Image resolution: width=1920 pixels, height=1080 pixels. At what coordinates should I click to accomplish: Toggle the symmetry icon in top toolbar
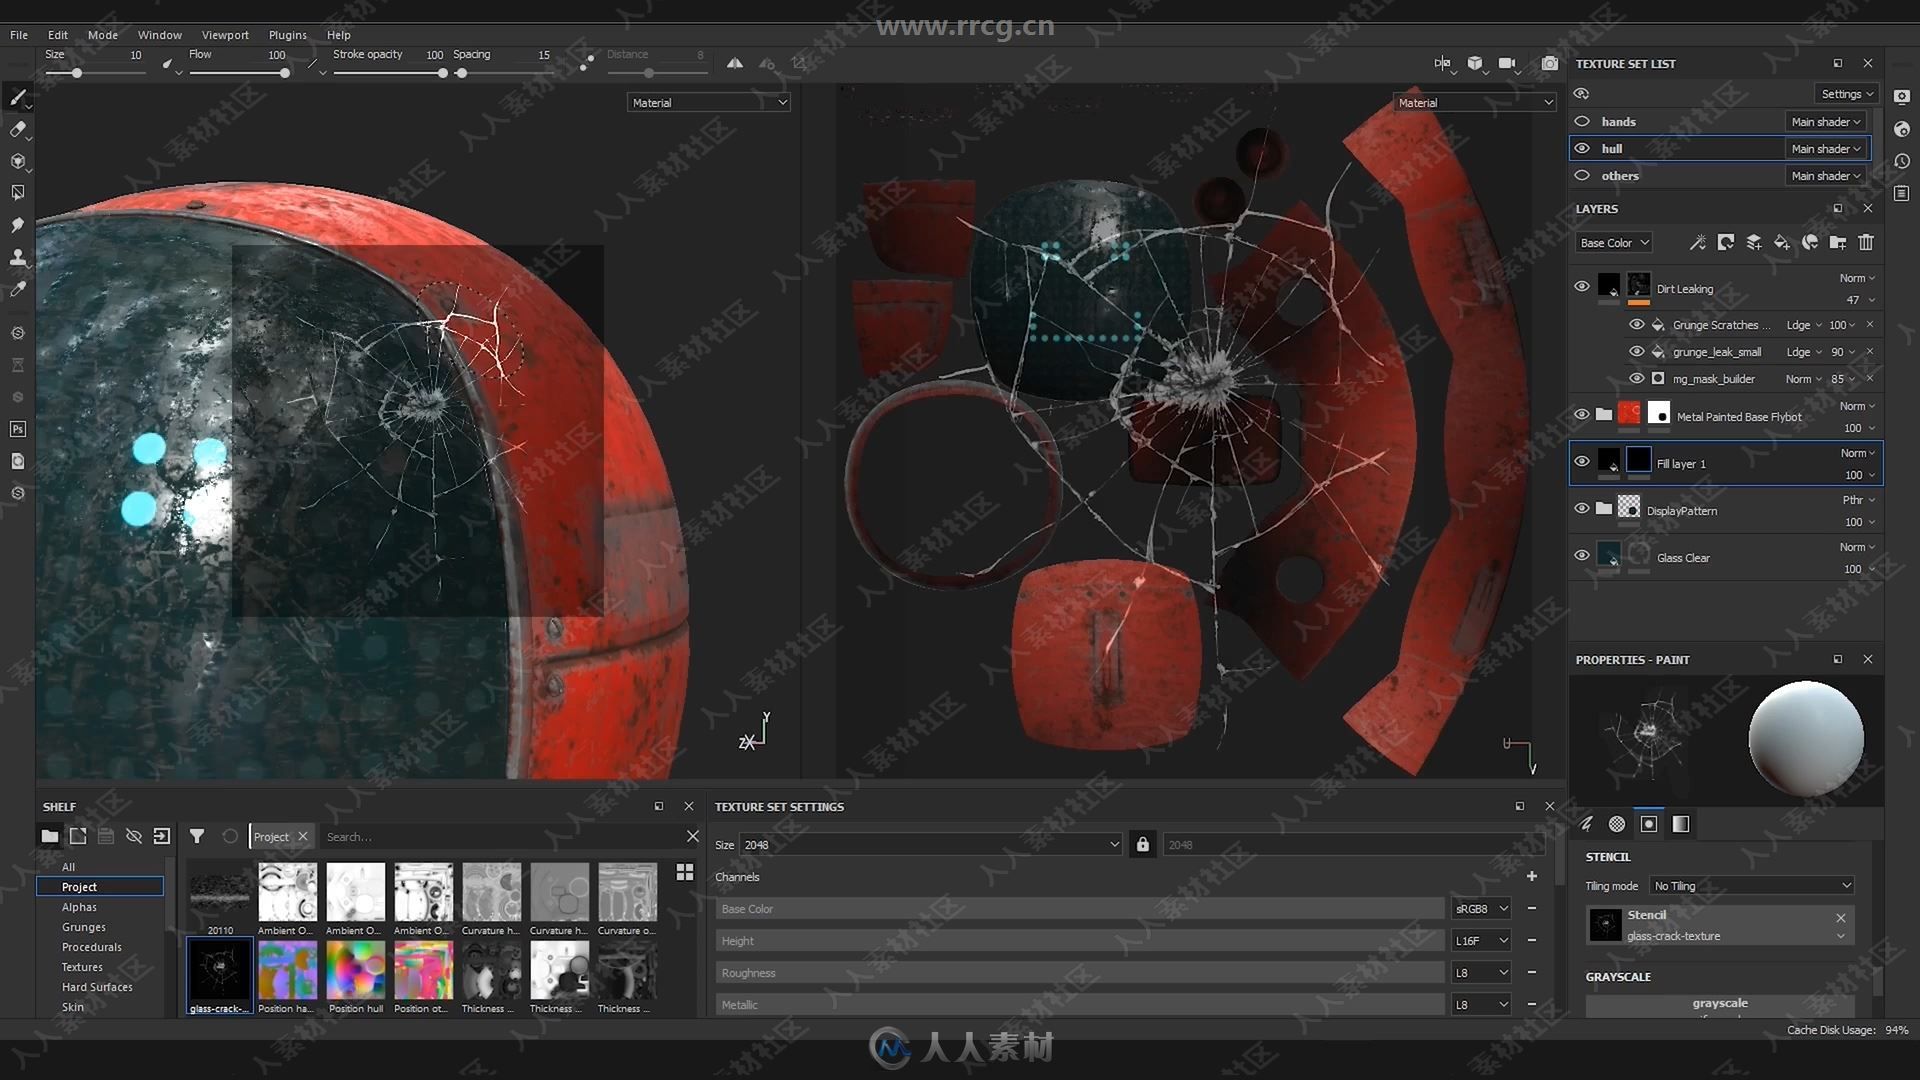pyautogui.click(x=735, y=63)
